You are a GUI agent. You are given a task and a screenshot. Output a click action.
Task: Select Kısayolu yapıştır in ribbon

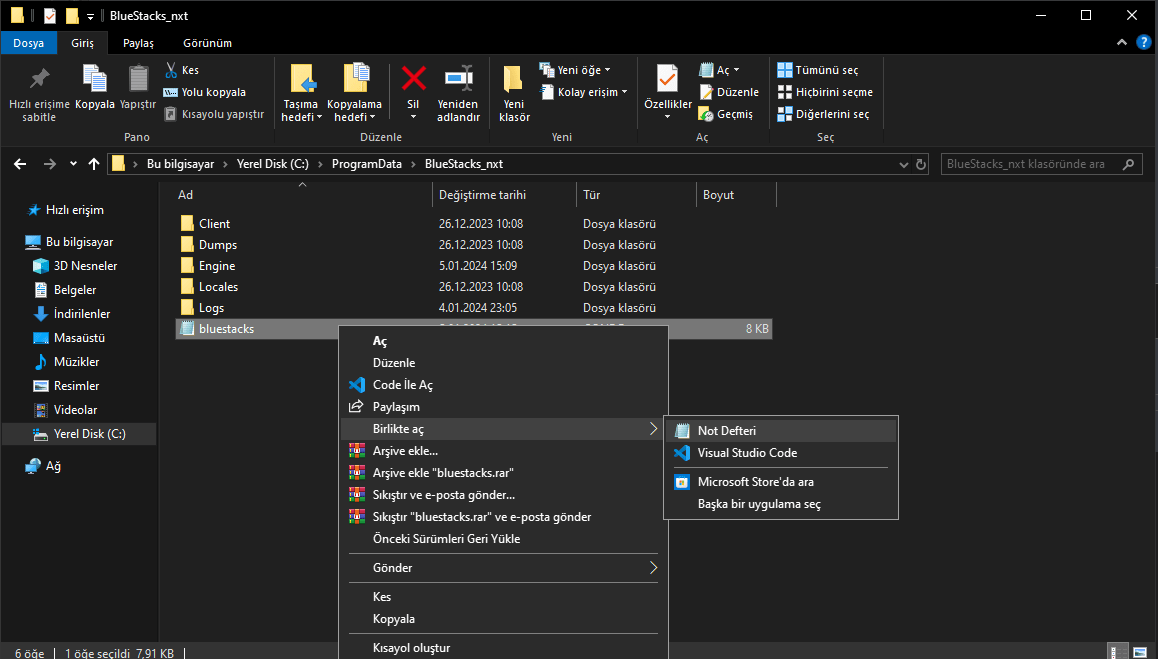tap(213, 115)
